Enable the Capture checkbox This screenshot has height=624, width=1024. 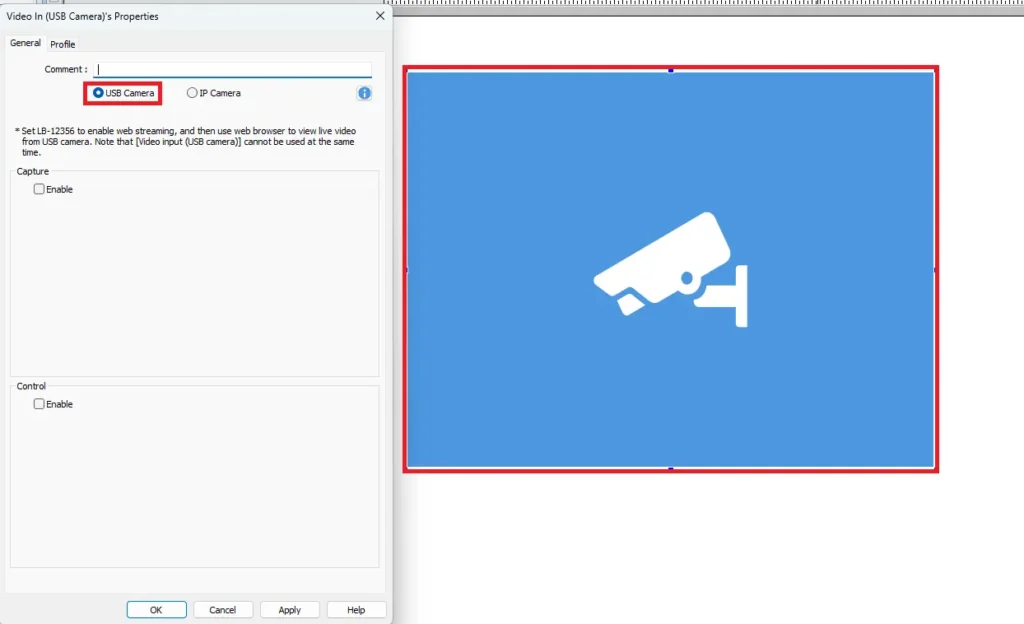38,188
